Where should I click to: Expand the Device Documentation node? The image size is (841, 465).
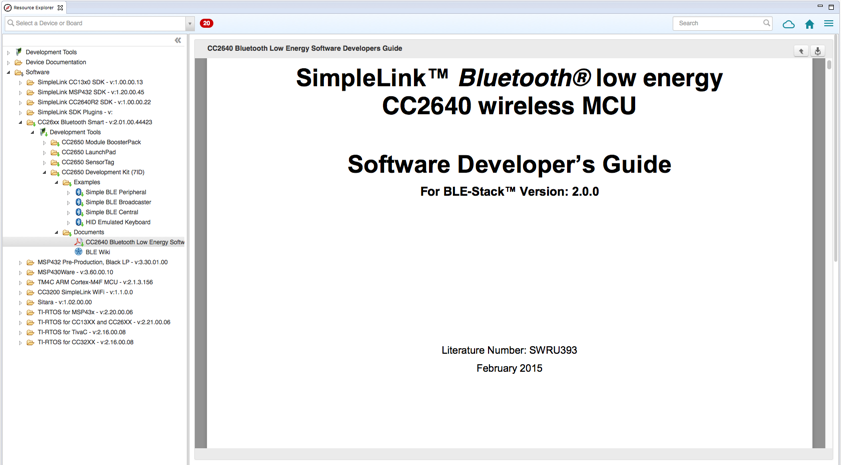(8, 62)
